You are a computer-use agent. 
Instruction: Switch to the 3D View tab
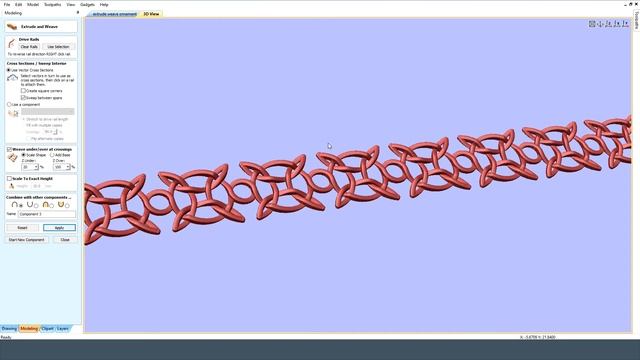pos(151,14)
